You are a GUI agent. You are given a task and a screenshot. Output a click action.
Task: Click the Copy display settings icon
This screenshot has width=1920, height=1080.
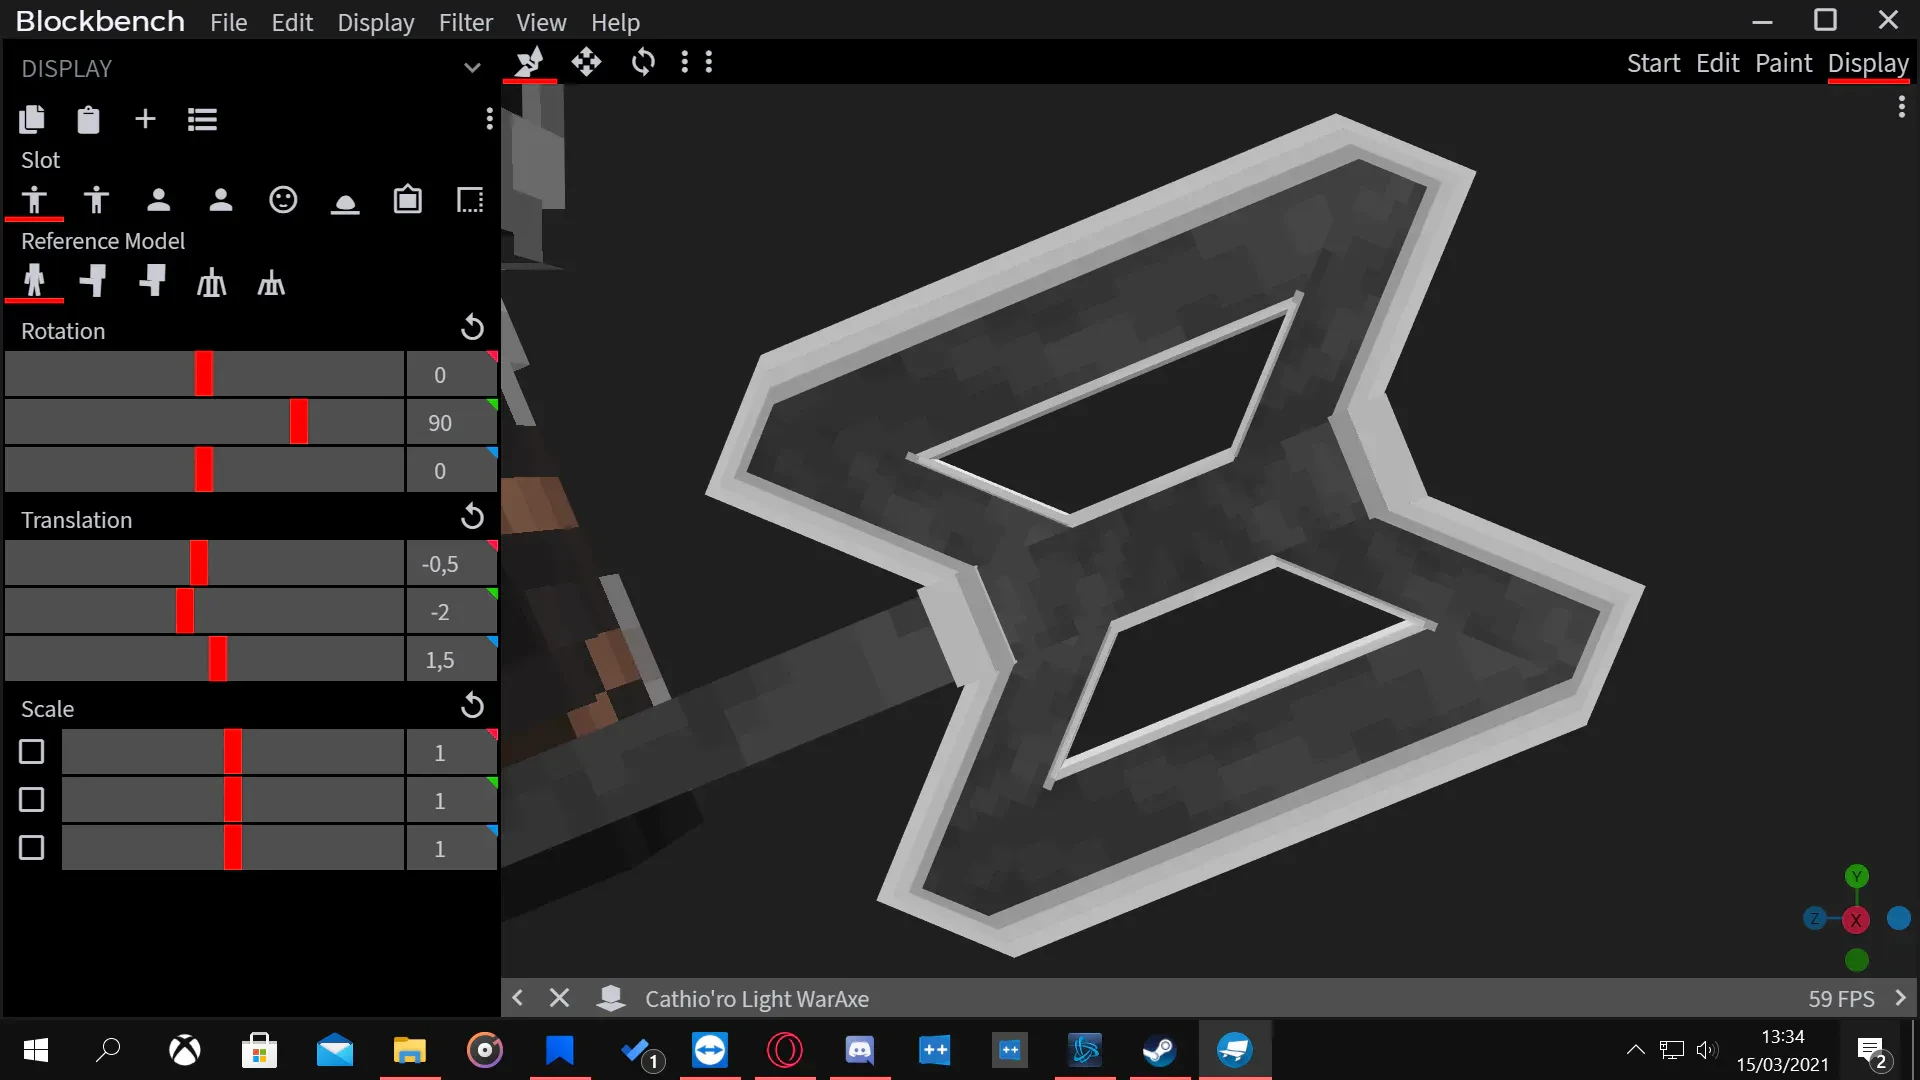[x=32, y=120]
